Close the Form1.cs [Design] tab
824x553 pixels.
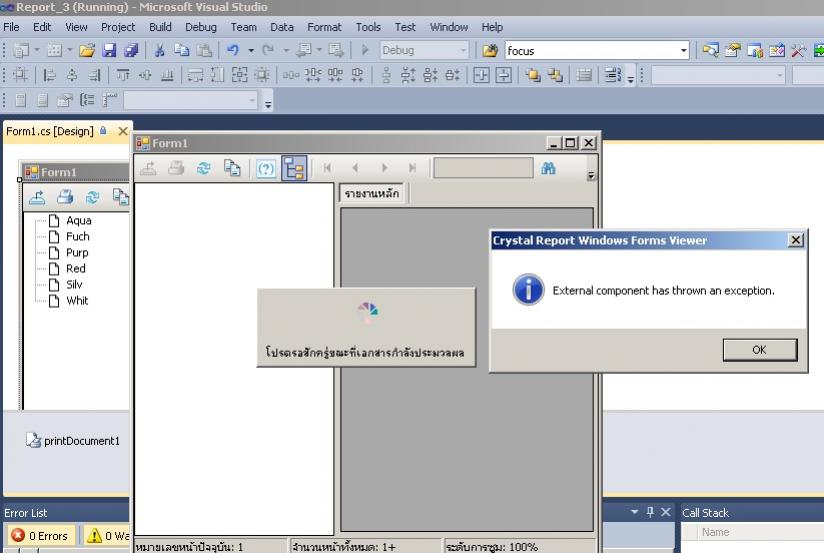click(123, 131)
